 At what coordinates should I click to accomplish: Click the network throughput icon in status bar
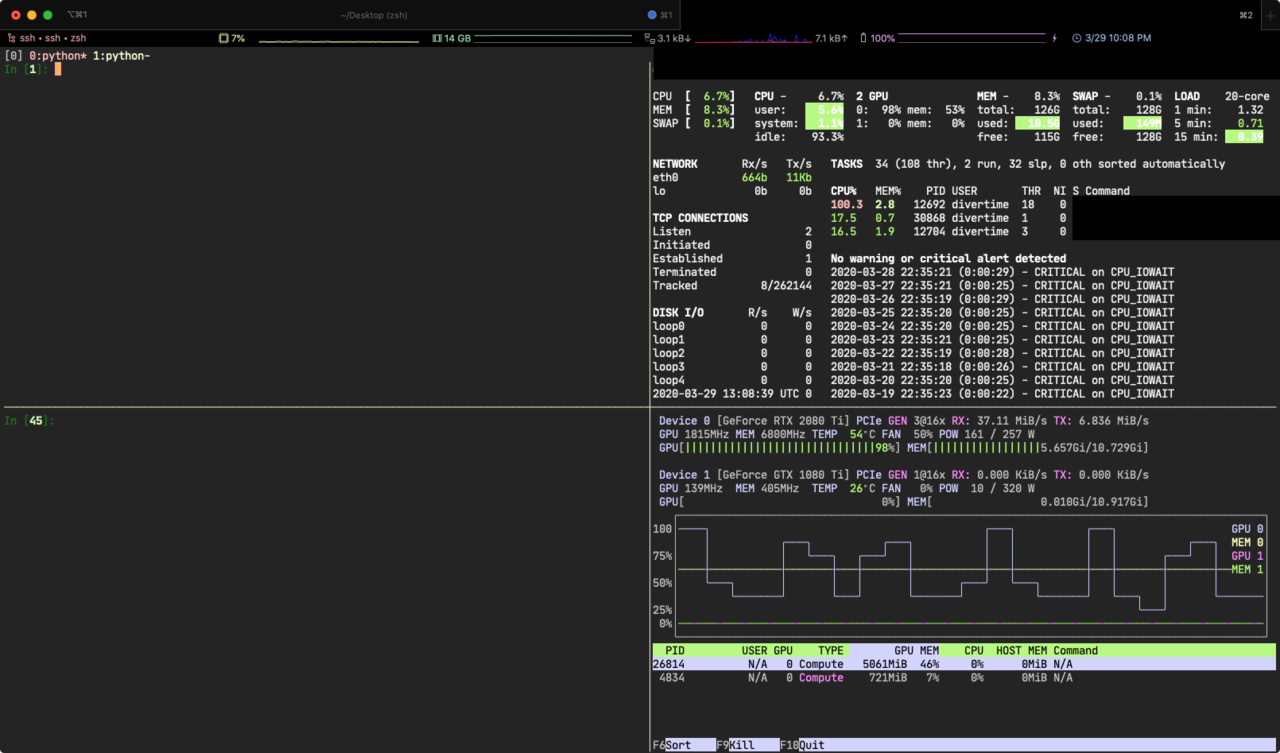650,38
